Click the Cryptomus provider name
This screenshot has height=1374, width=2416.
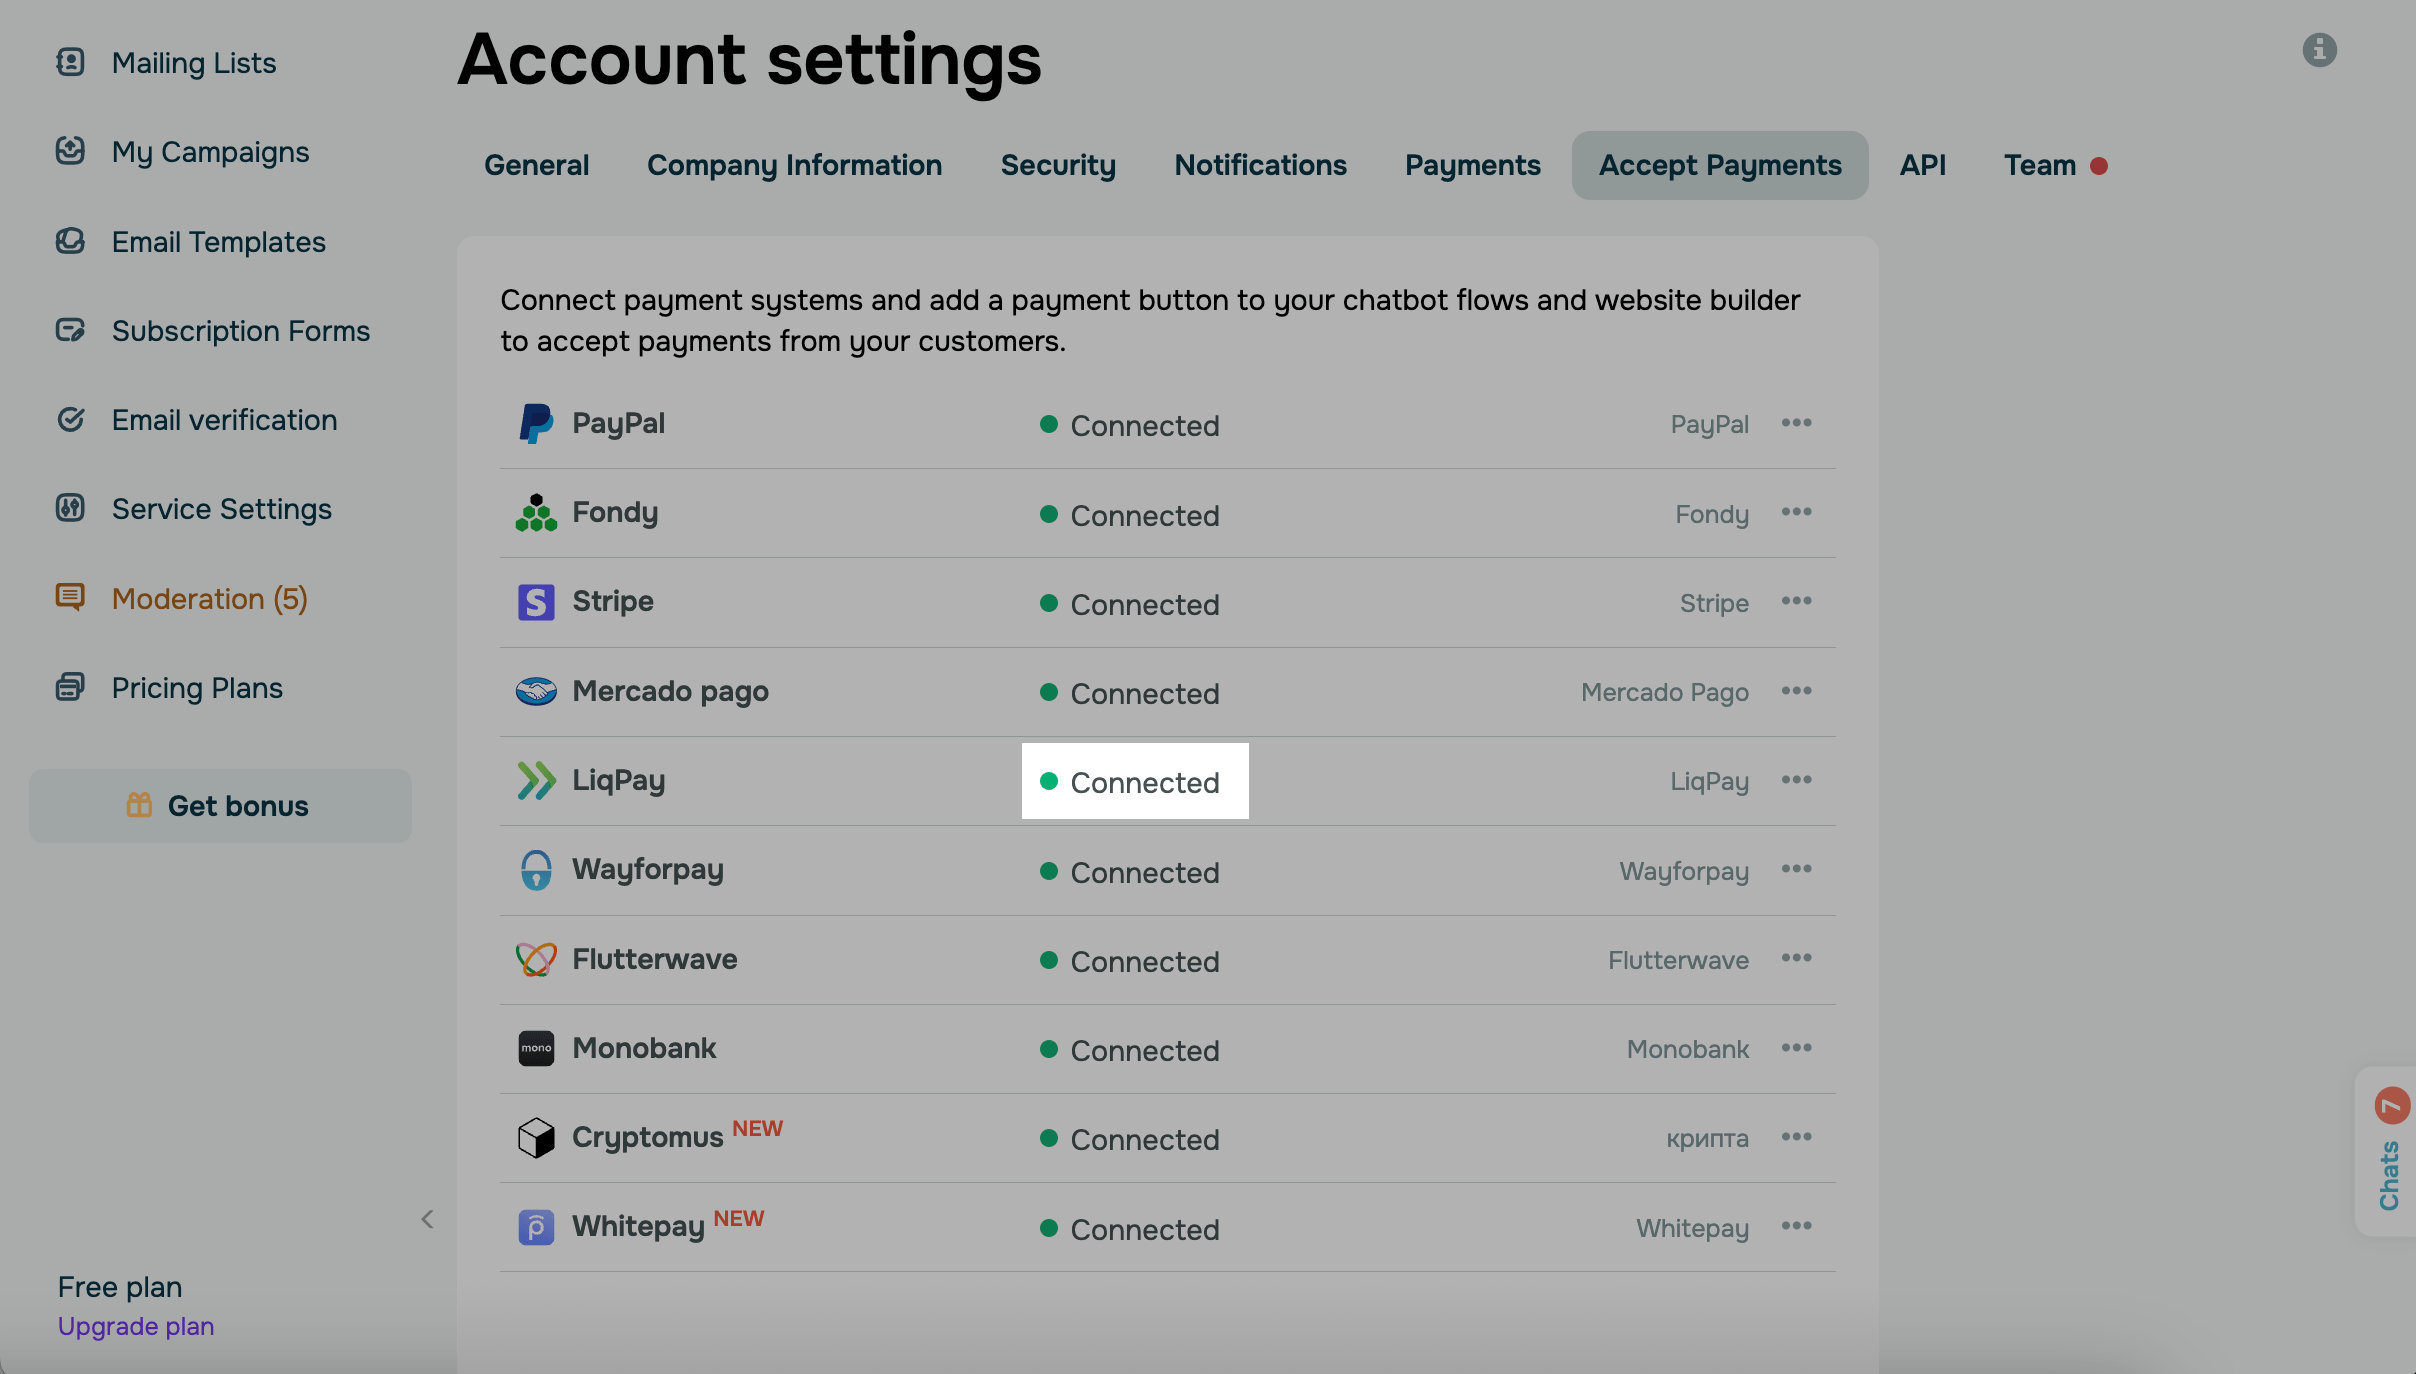pos(647,1138)
